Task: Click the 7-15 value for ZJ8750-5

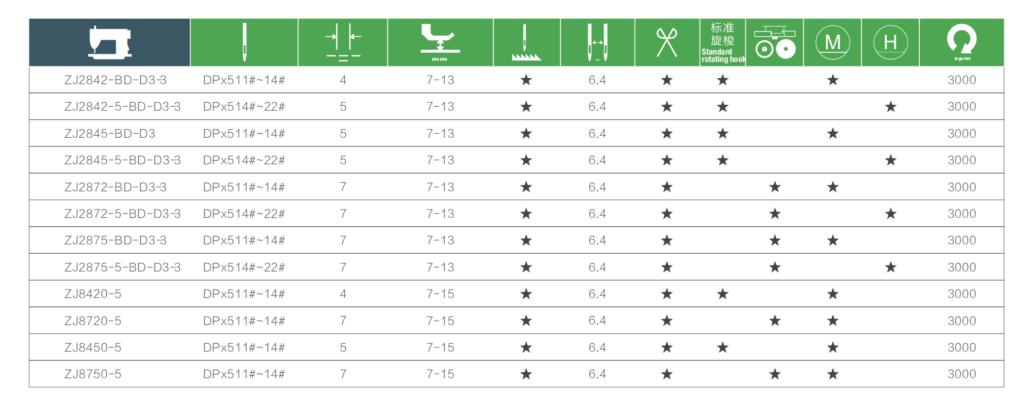Action: tap(440, 374)
